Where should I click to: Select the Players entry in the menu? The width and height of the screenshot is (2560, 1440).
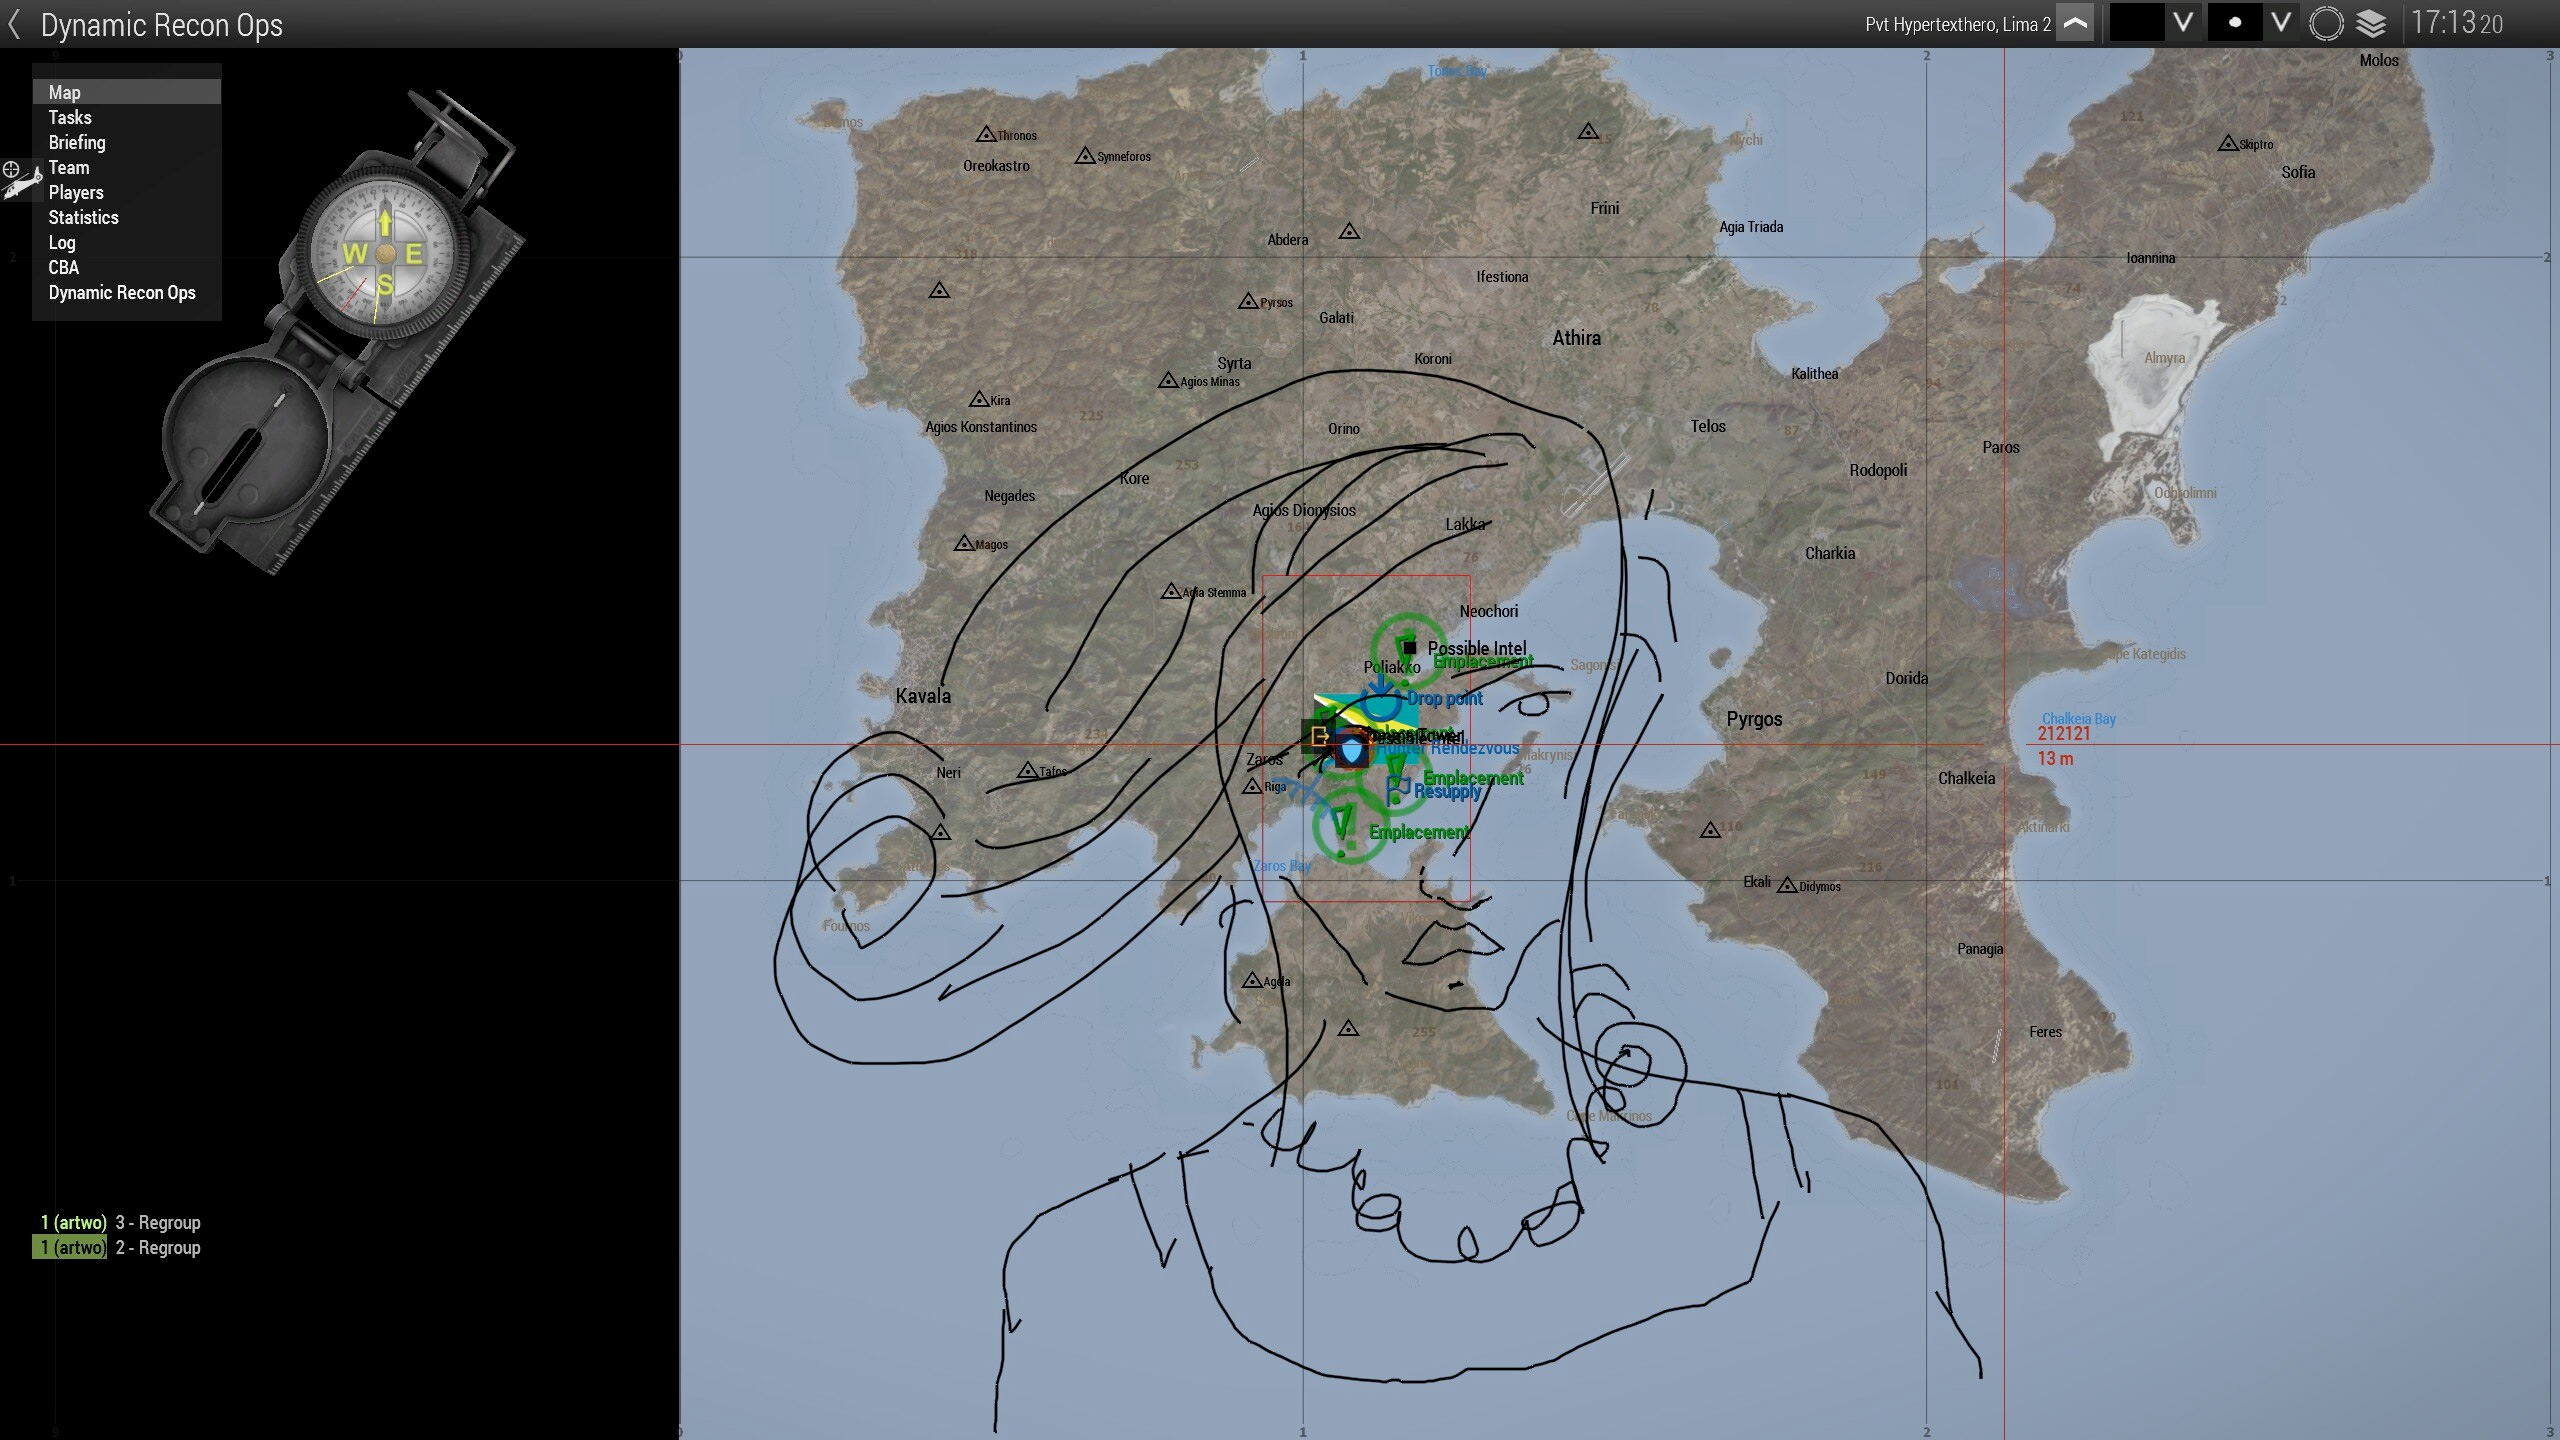point(76,192)
